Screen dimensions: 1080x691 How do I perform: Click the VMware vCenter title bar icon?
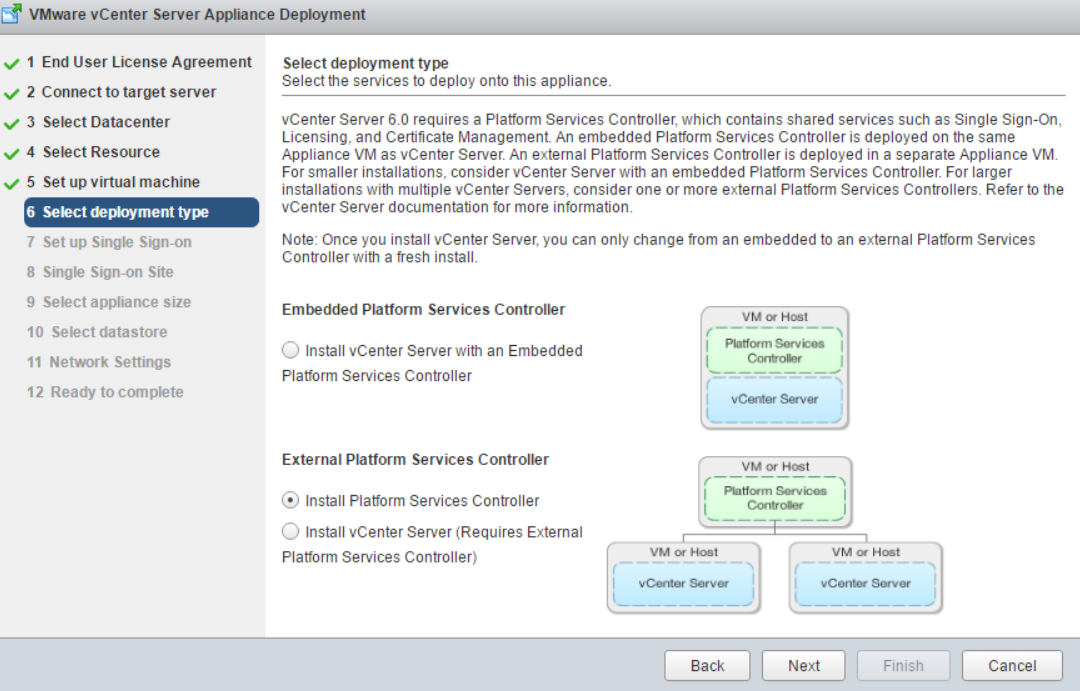pyautogui.click(x=13, y=14)
